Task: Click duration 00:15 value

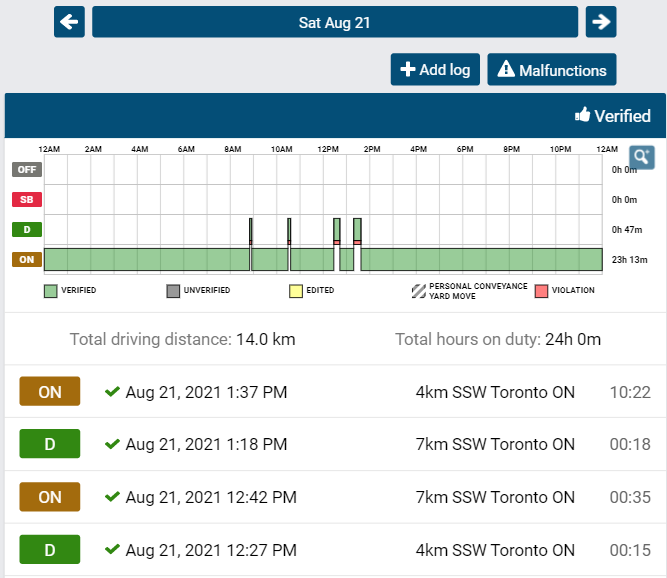Action: 630,550
